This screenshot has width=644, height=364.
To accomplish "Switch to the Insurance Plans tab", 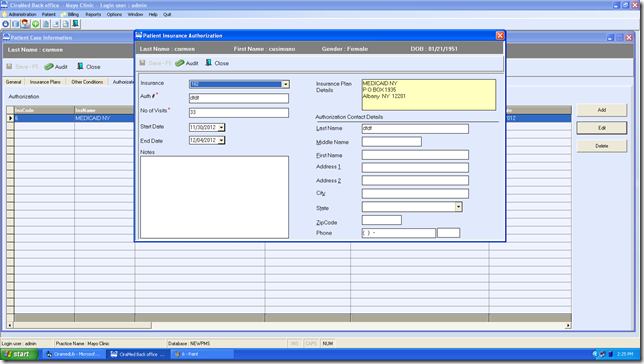I will click(x=45, y=82).
